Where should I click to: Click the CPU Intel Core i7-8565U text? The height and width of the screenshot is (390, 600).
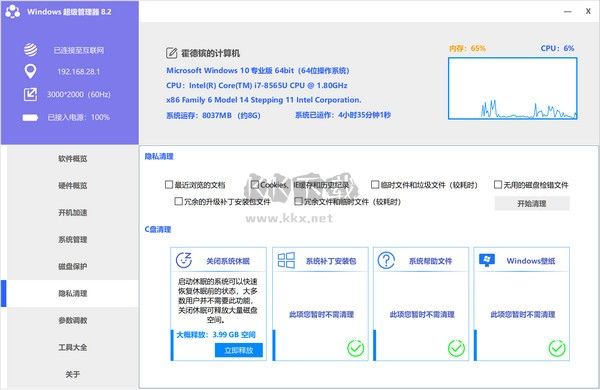pos(257,85)
